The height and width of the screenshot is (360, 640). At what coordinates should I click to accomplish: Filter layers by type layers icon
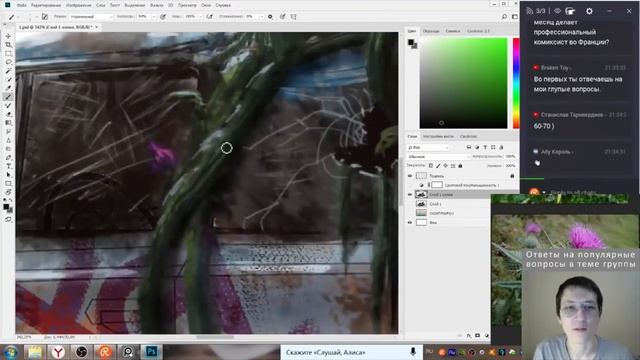(x=485, y=147)
